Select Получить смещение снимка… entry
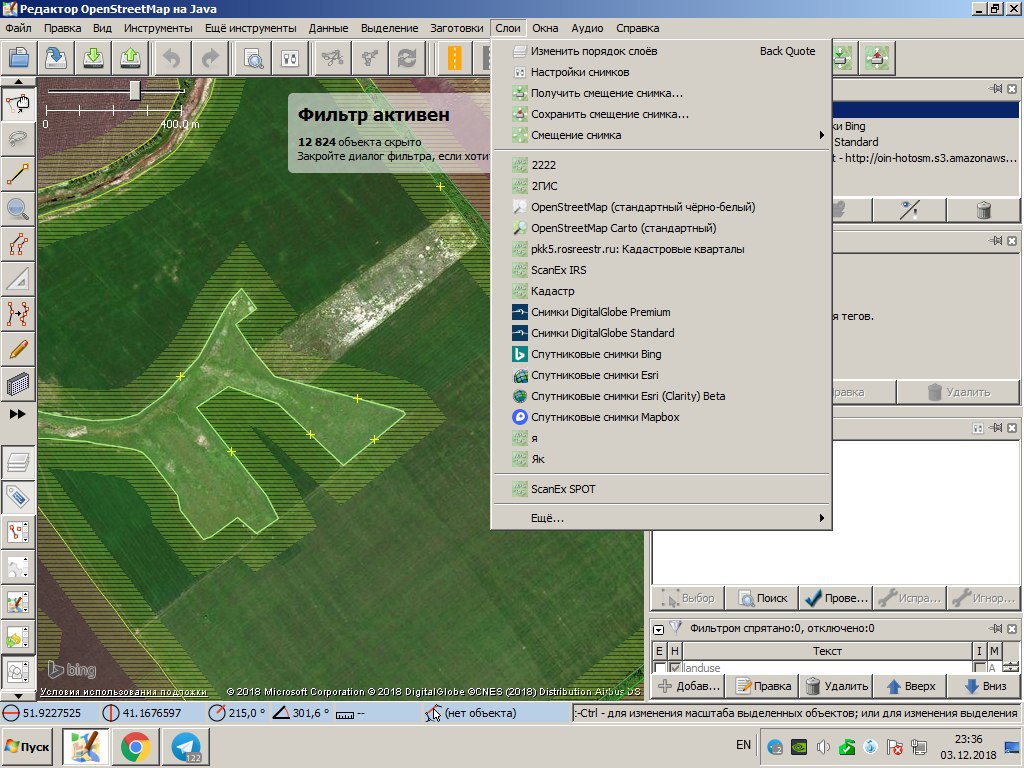Viewport: 1024px width, 768px height. pyautogui.click(x=660, y=93)
